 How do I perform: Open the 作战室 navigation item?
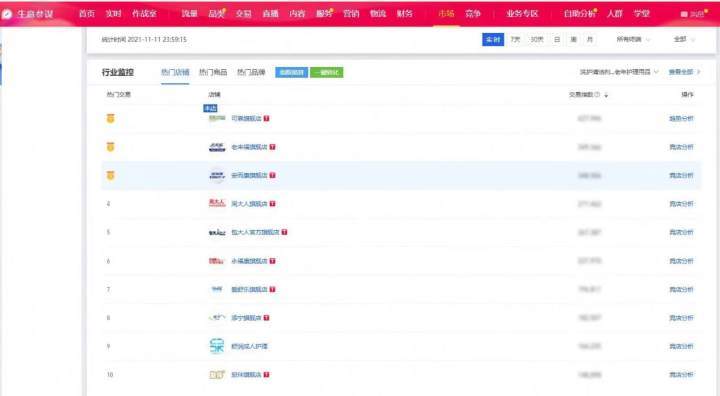pyautogui.click(x=144, y=14)
